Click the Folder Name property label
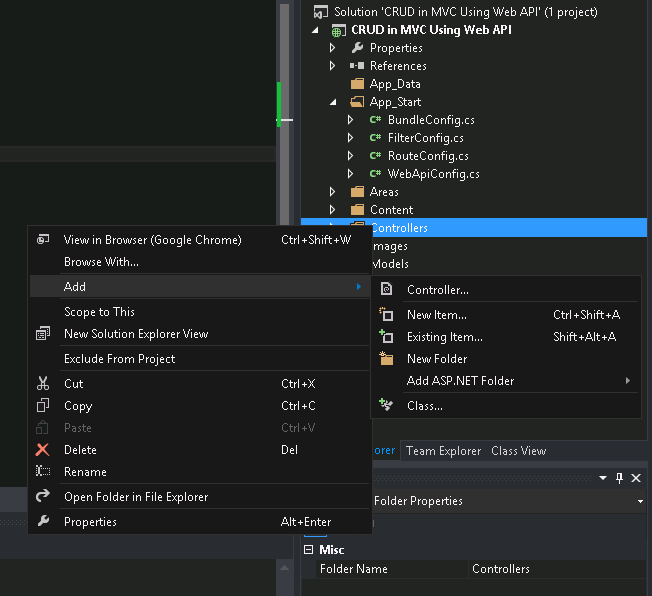Screen dimensions: 652x596 tap(353, 569)
